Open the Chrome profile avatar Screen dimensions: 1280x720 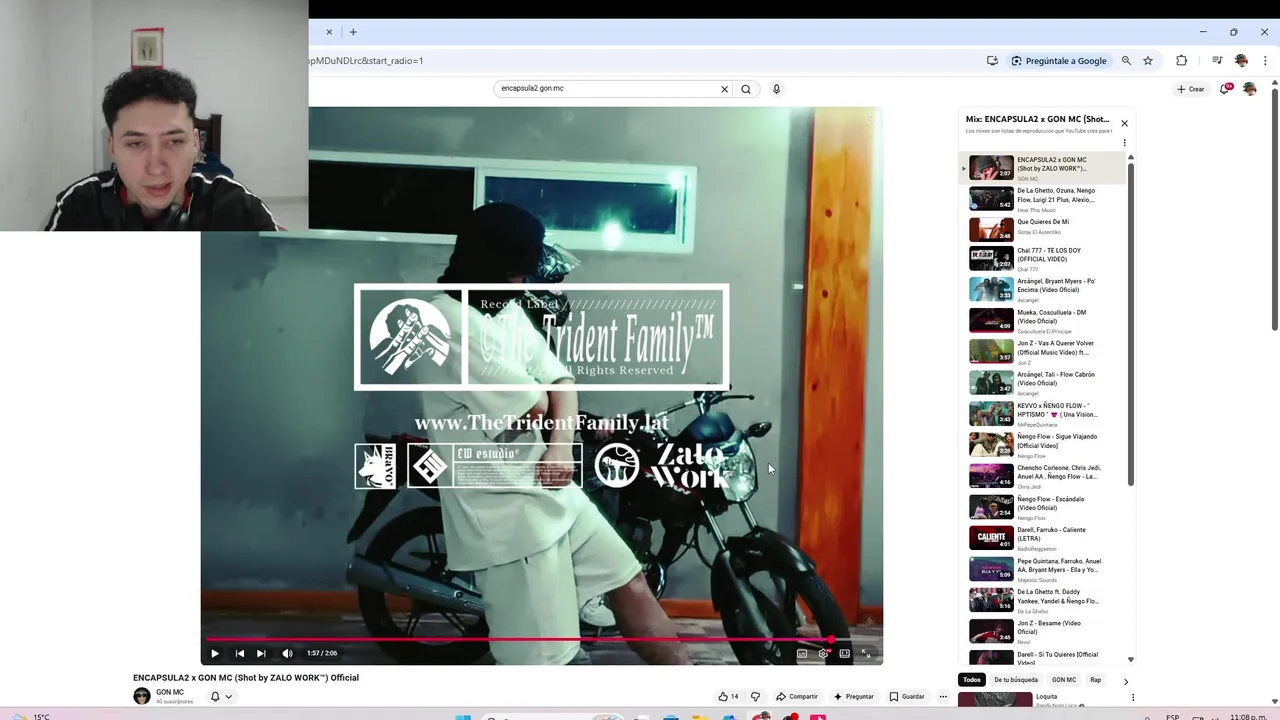tap(1241, 60)
